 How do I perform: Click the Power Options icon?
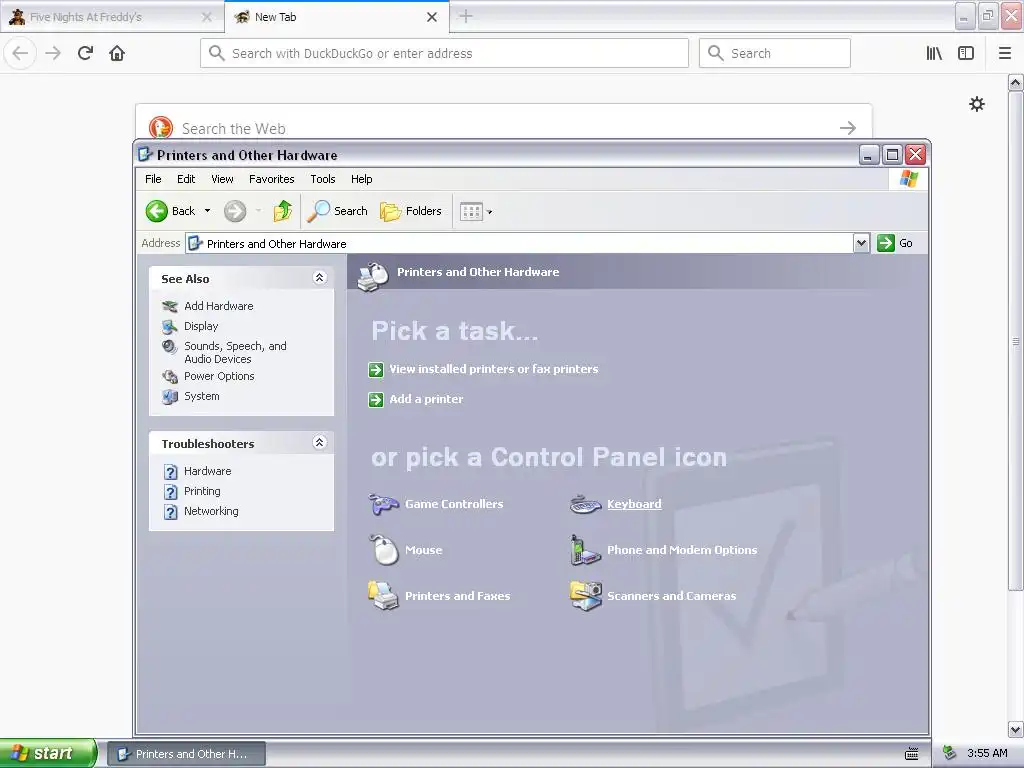170,376
